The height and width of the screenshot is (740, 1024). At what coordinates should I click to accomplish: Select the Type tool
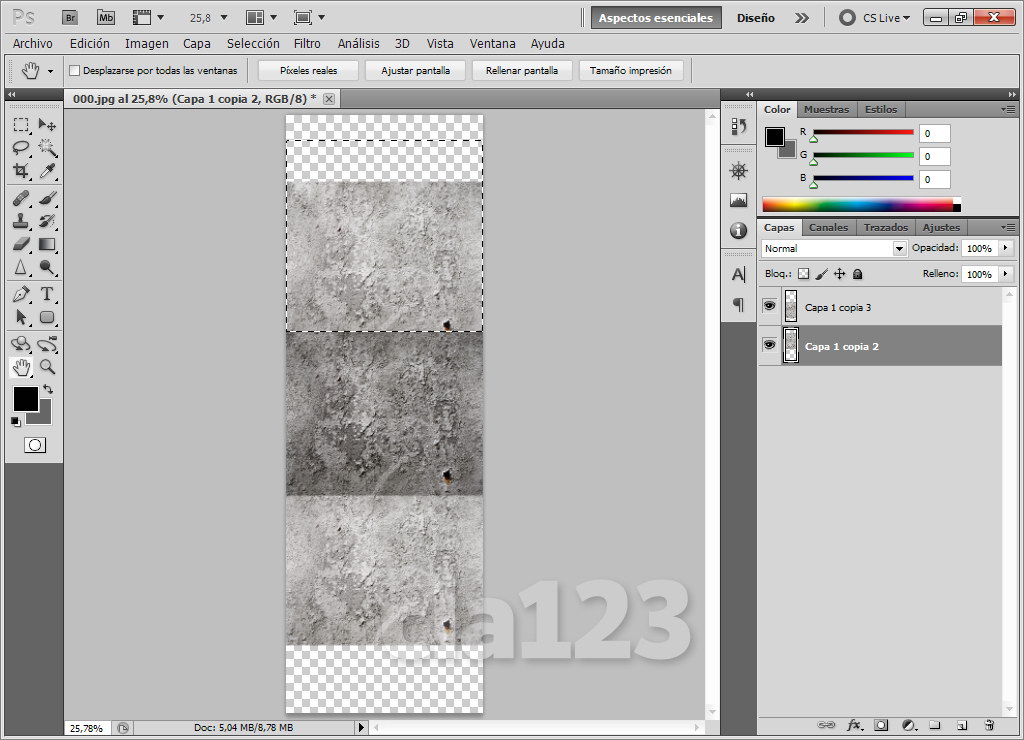point(47,294)
